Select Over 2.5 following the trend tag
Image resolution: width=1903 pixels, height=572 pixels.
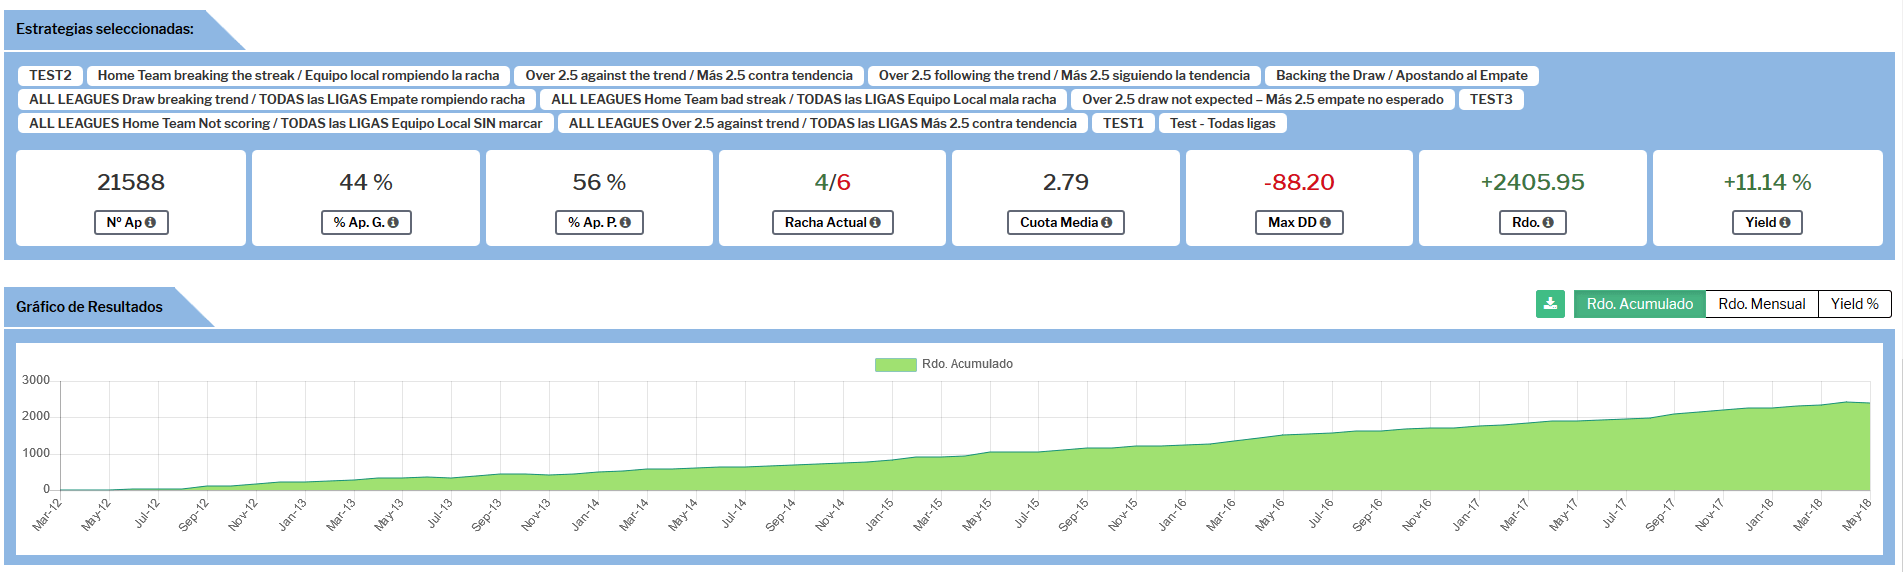click(1064, 76)
